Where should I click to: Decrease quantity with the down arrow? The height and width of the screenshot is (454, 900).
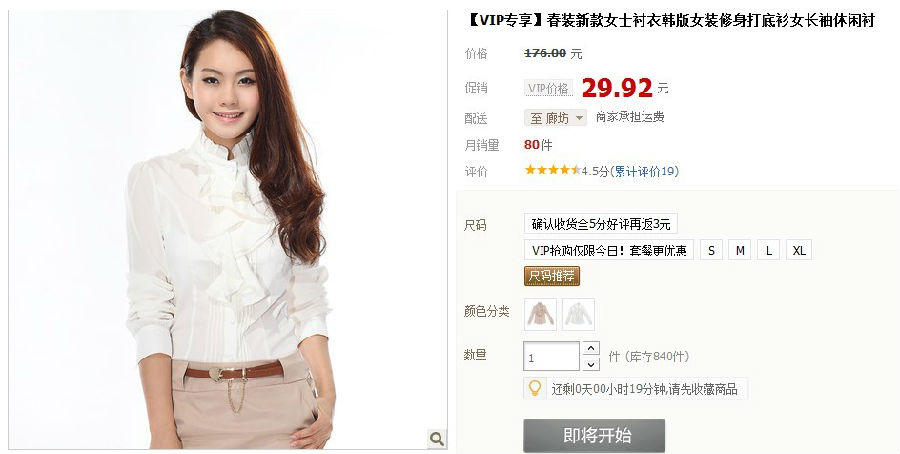pyautogui.click(x=591, y=364)
